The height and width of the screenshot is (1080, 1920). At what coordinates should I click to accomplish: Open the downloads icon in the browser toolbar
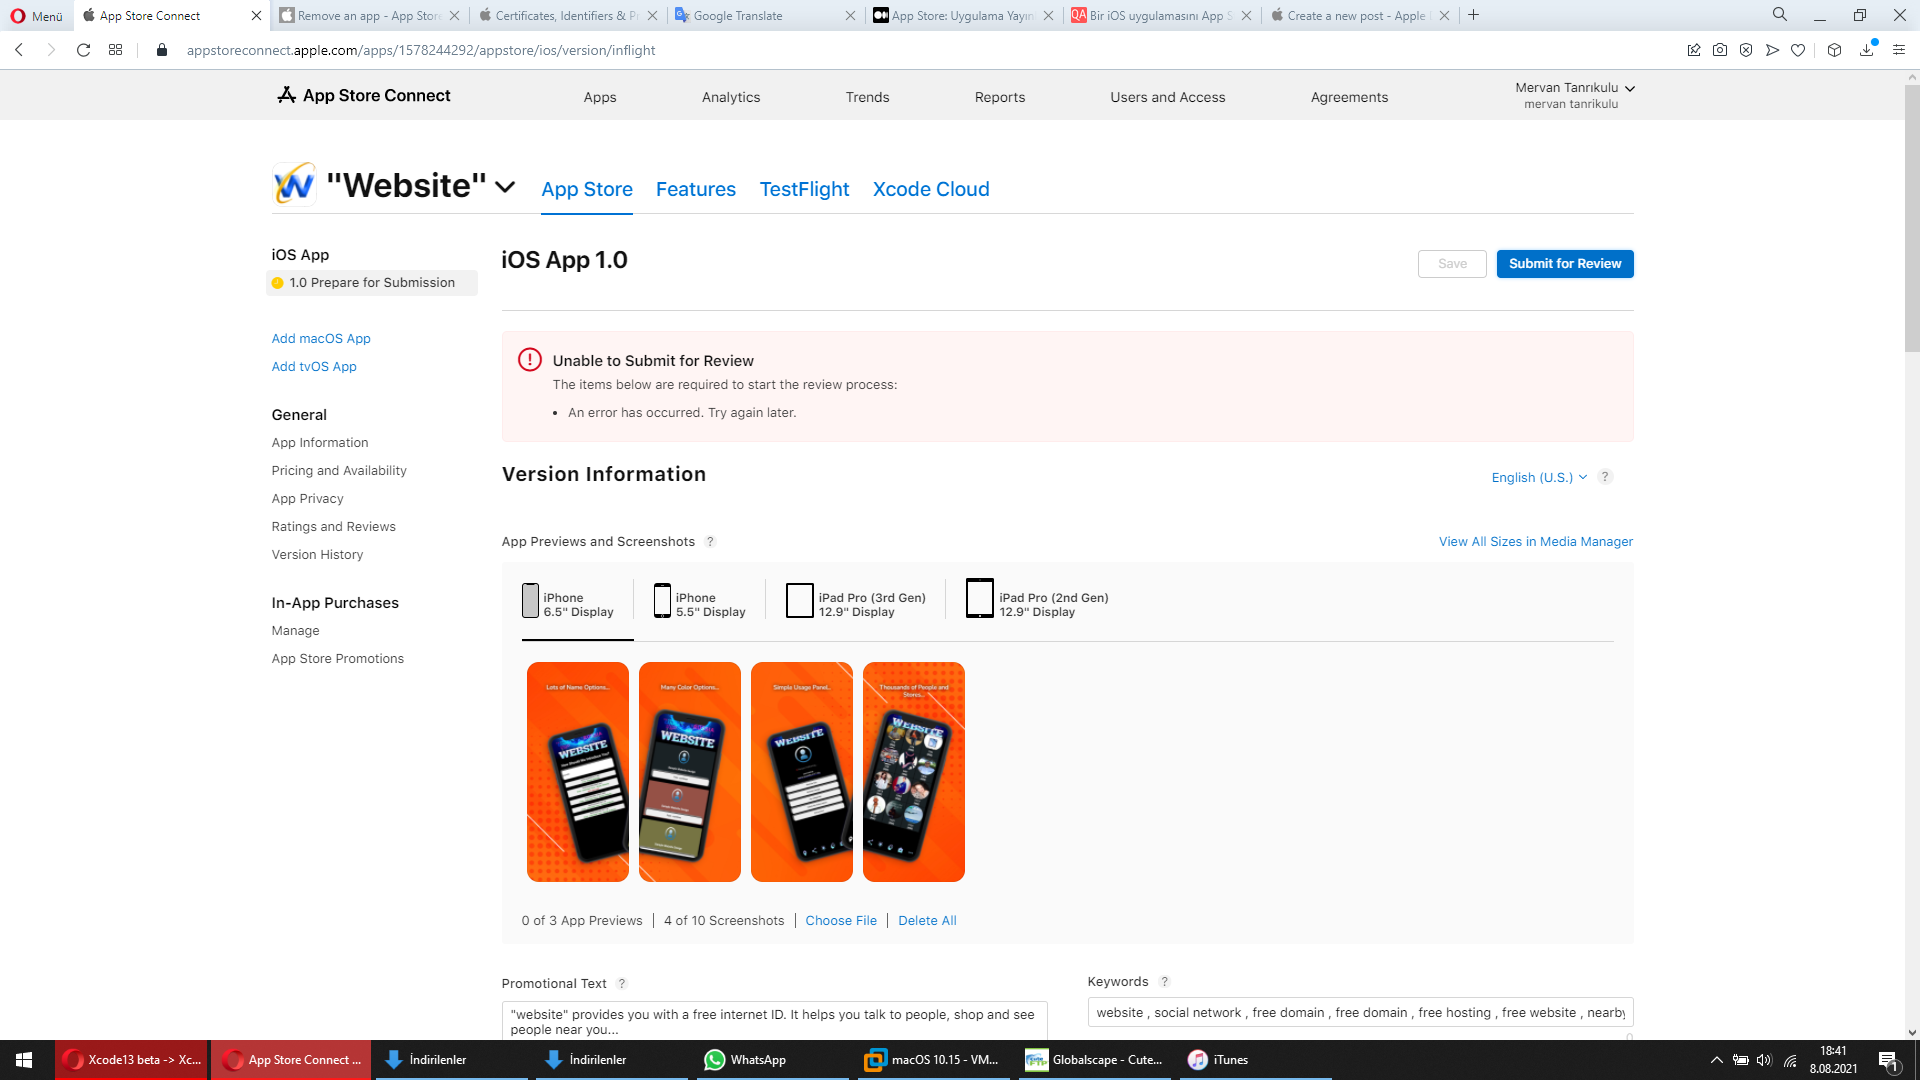pyautogui.click(x=1867, y=50)
